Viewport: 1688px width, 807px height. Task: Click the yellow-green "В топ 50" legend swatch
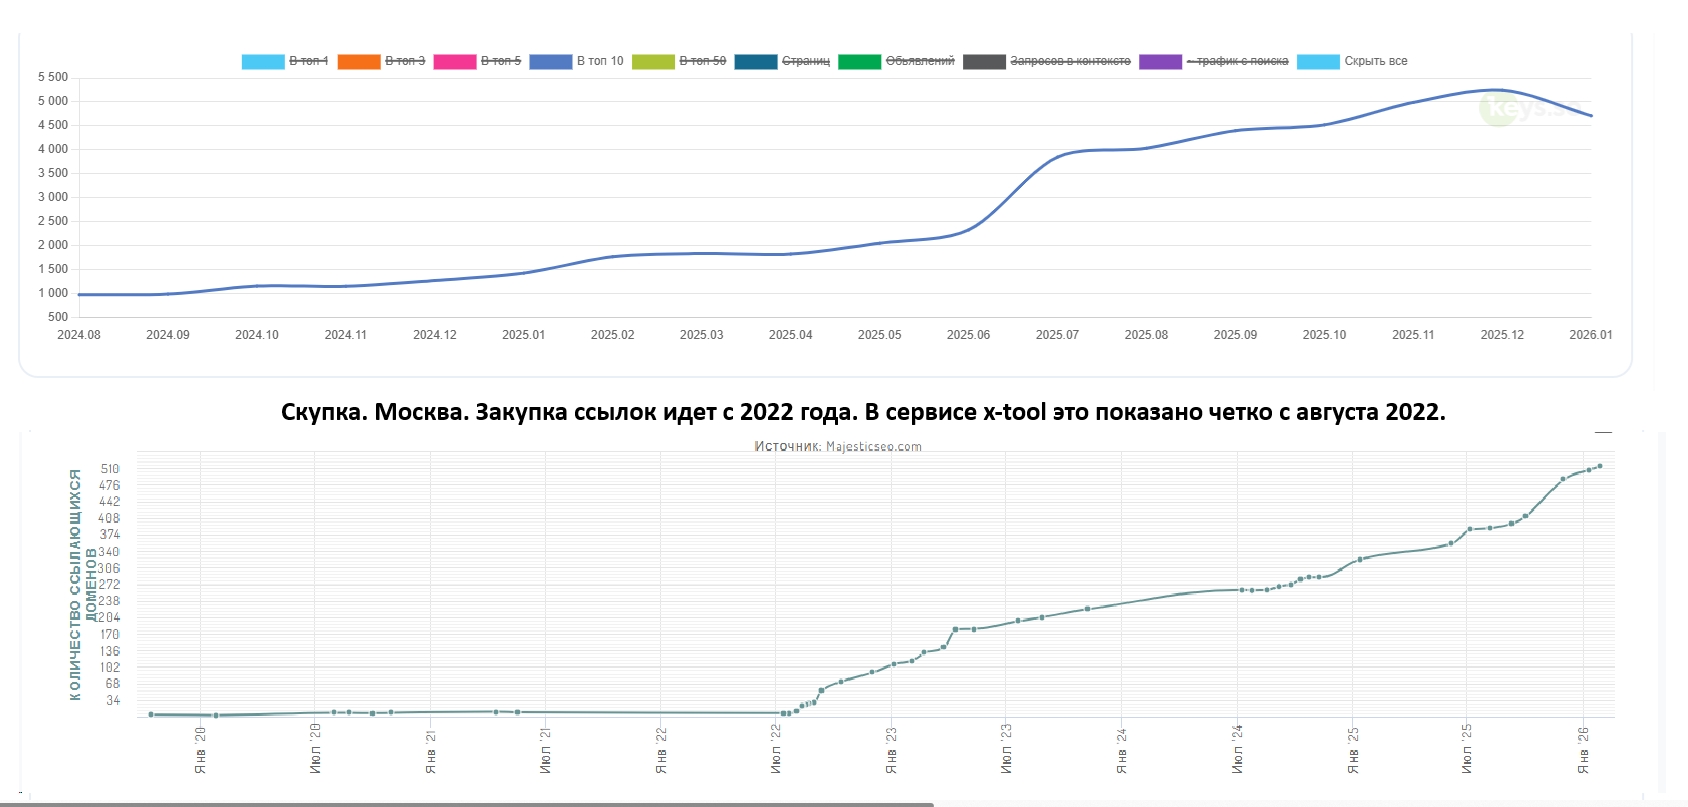pyautogui.click(x=653, y=61)
